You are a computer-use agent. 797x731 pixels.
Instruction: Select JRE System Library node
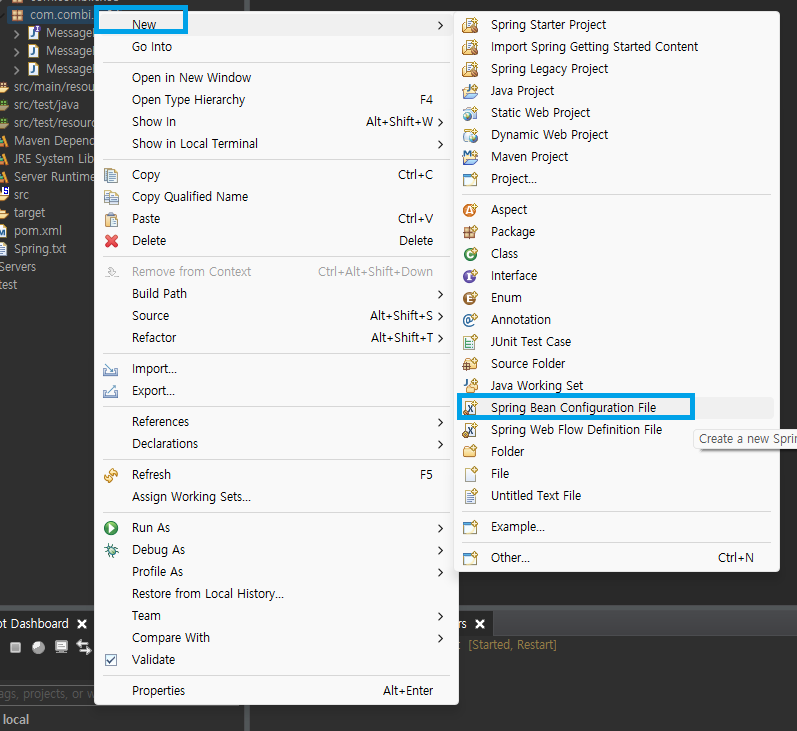pos(53,159)
